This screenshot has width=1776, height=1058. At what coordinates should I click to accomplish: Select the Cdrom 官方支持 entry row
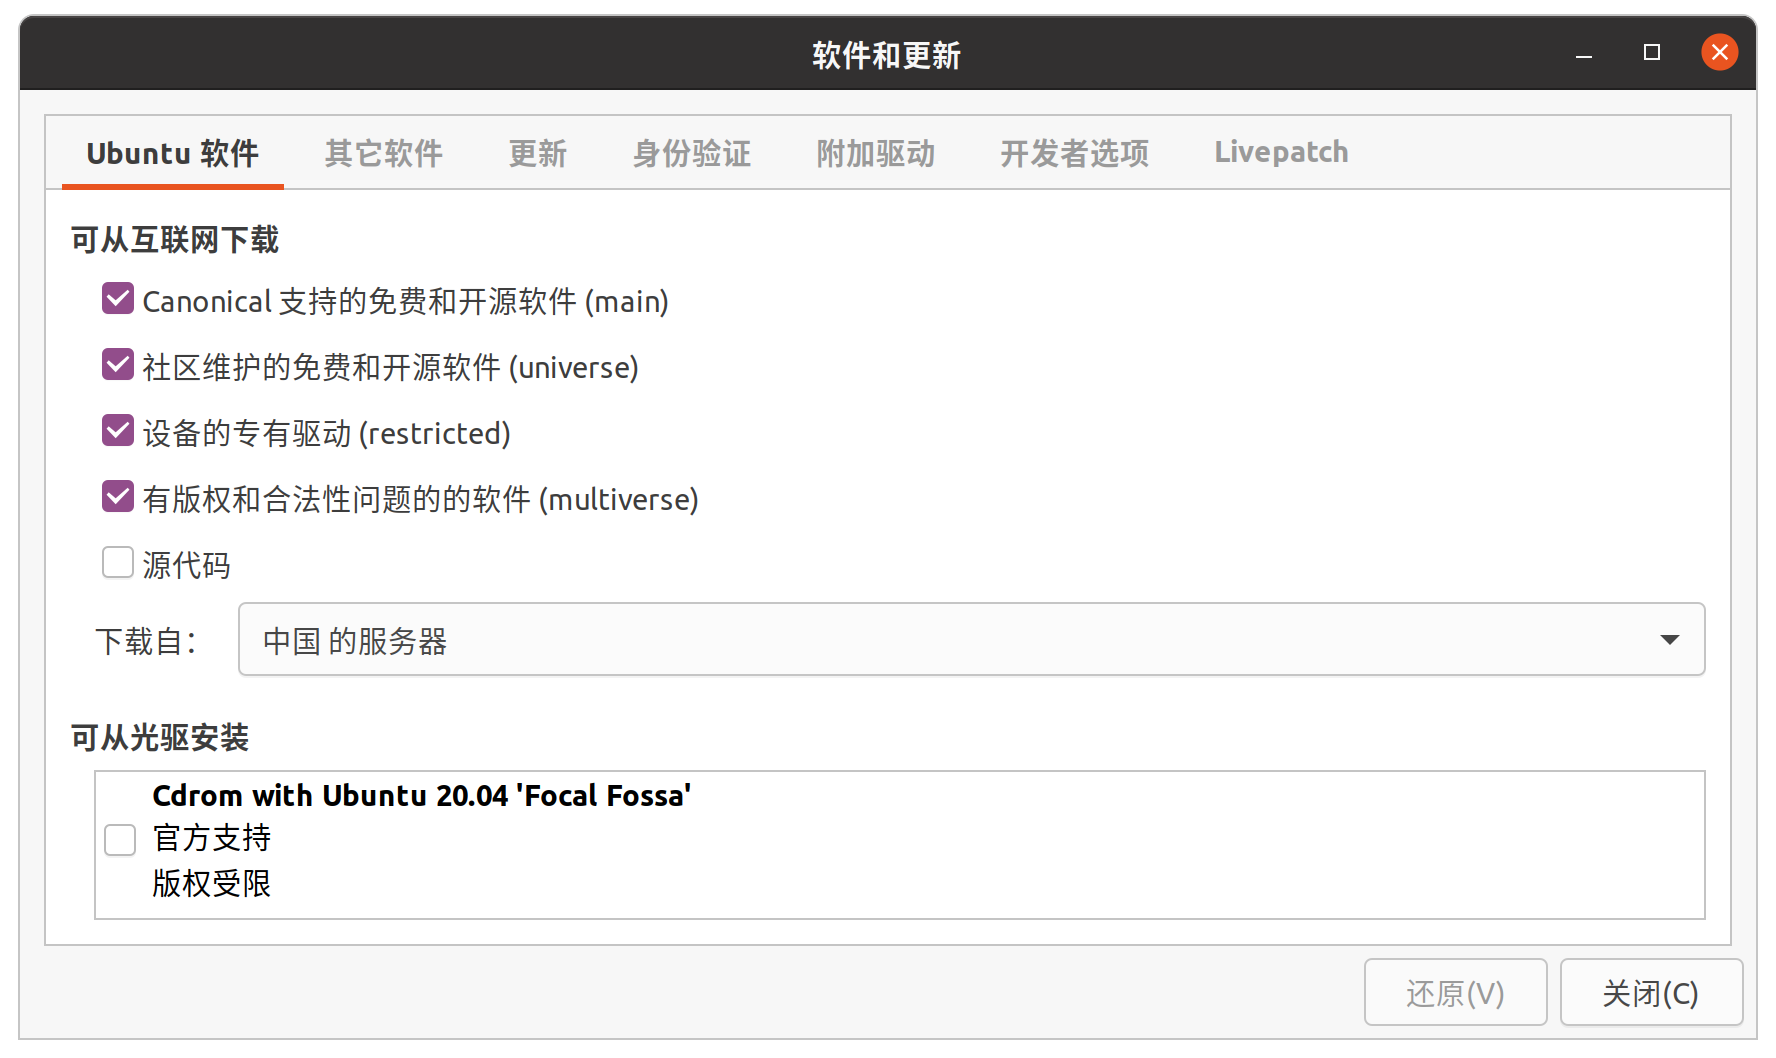pyautogui.click(x=500, y=840)
